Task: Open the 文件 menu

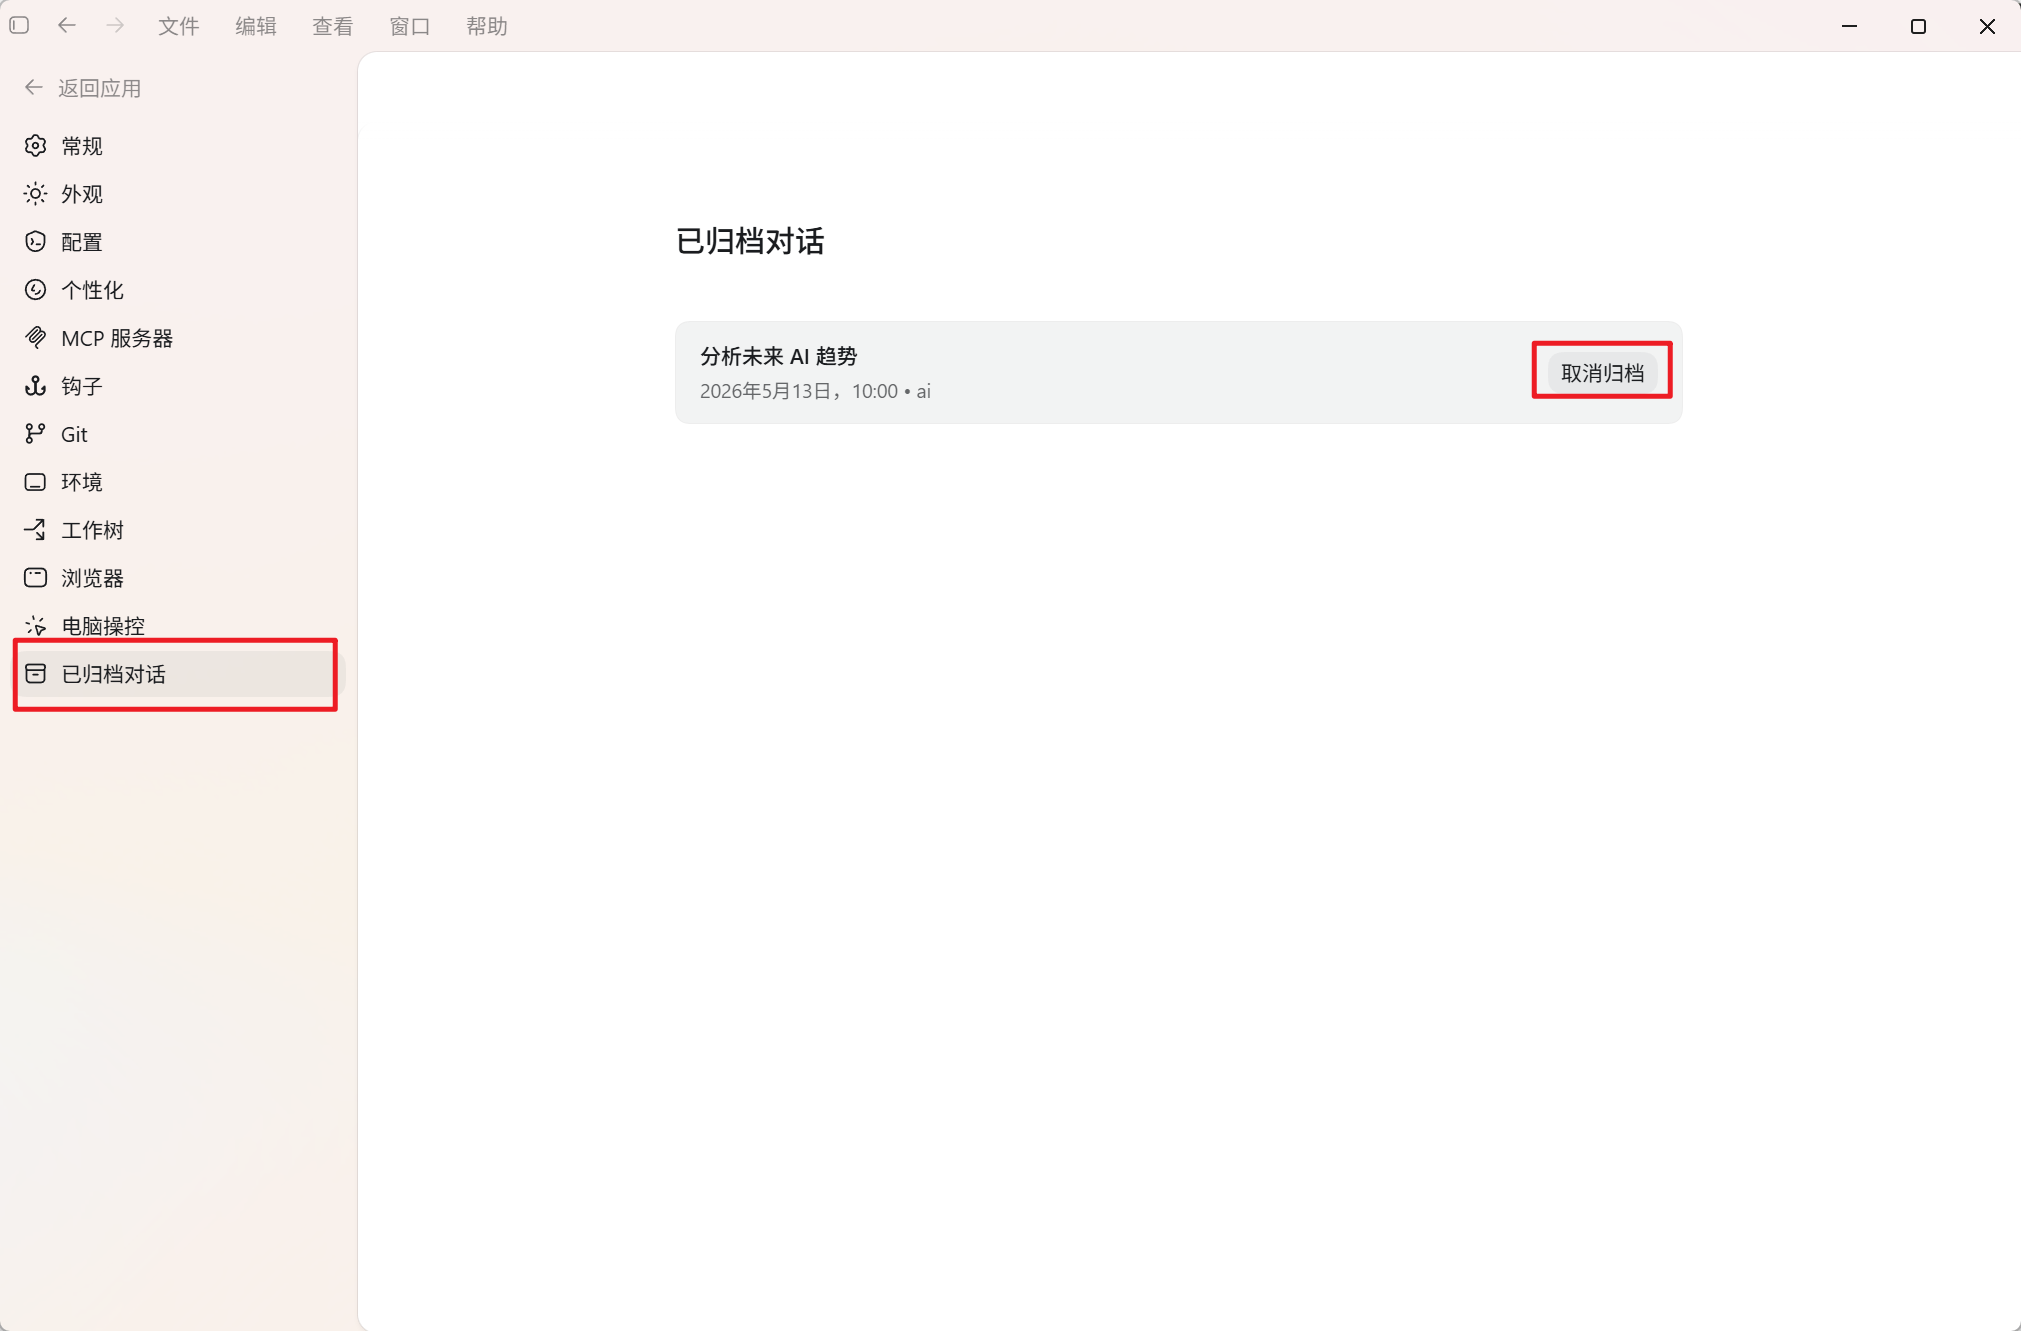Action: [179, 26]
